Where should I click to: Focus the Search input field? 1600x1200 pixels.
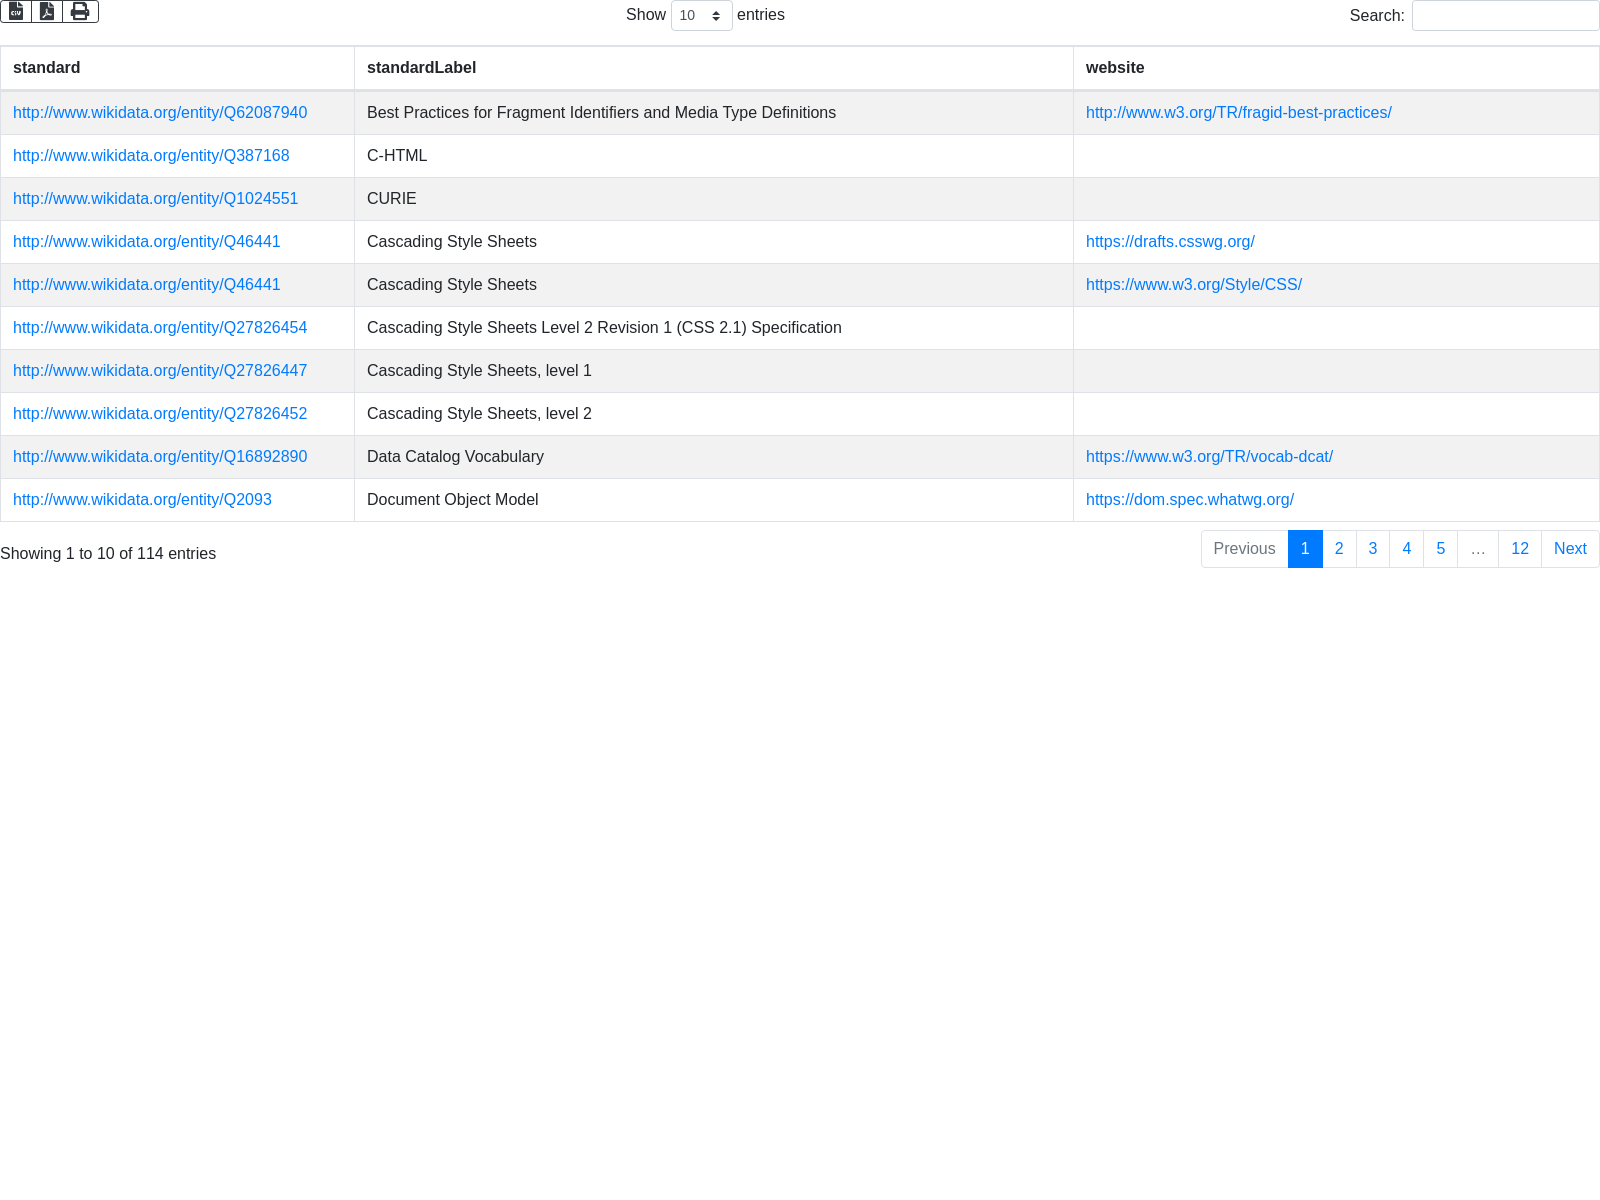(x=1505, y=16)
